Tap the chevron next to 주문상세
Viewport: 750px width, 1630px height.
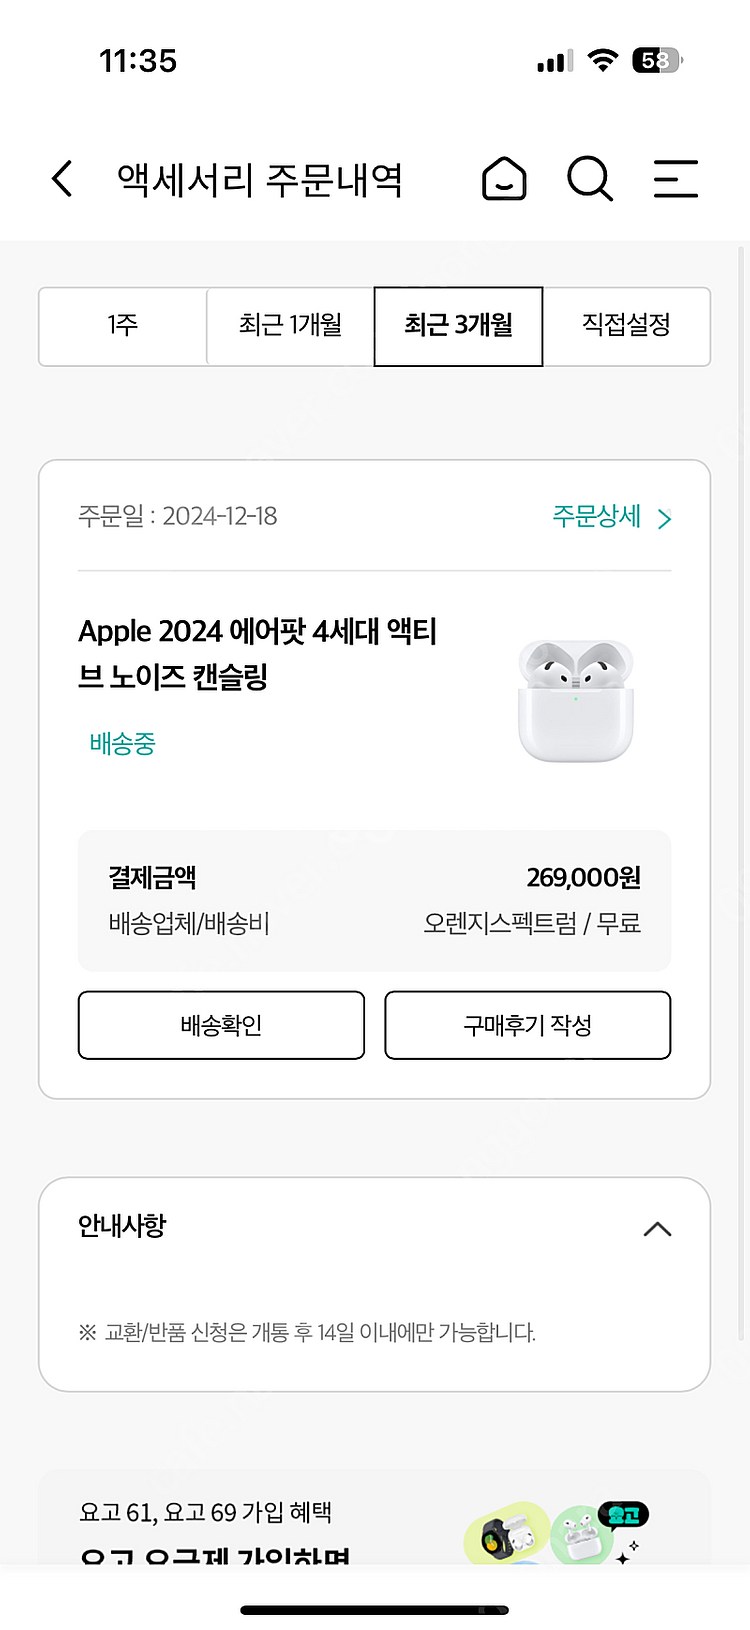664,518
